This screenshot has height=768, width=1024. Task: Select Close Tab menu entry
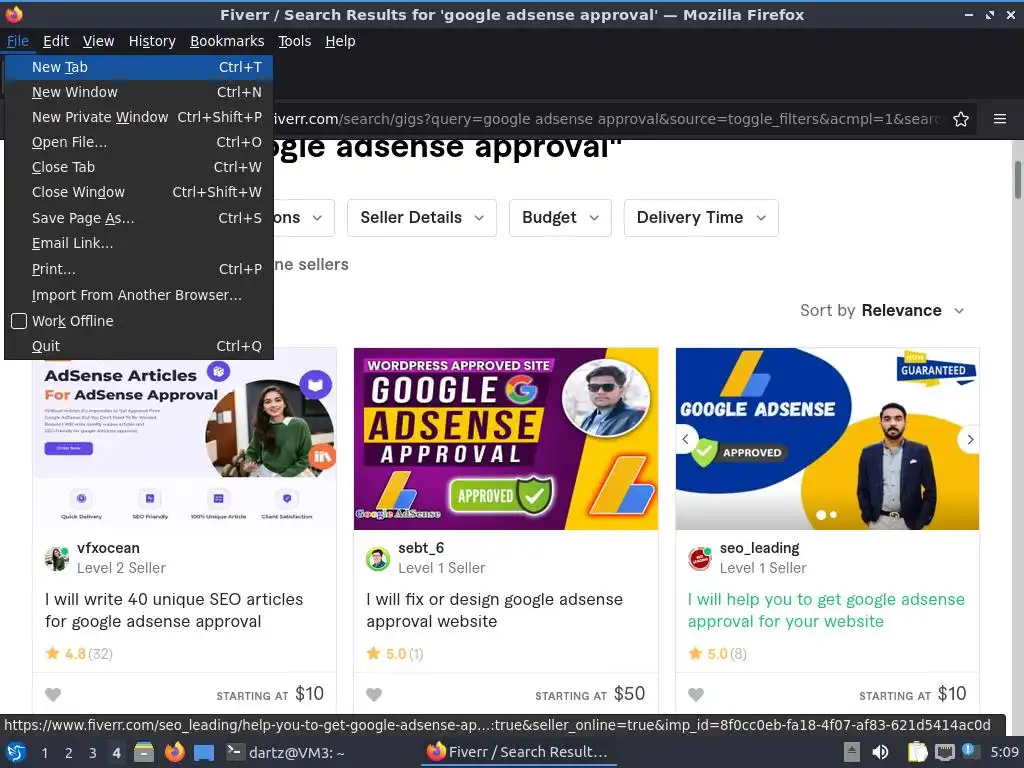(x=138, y=167)
